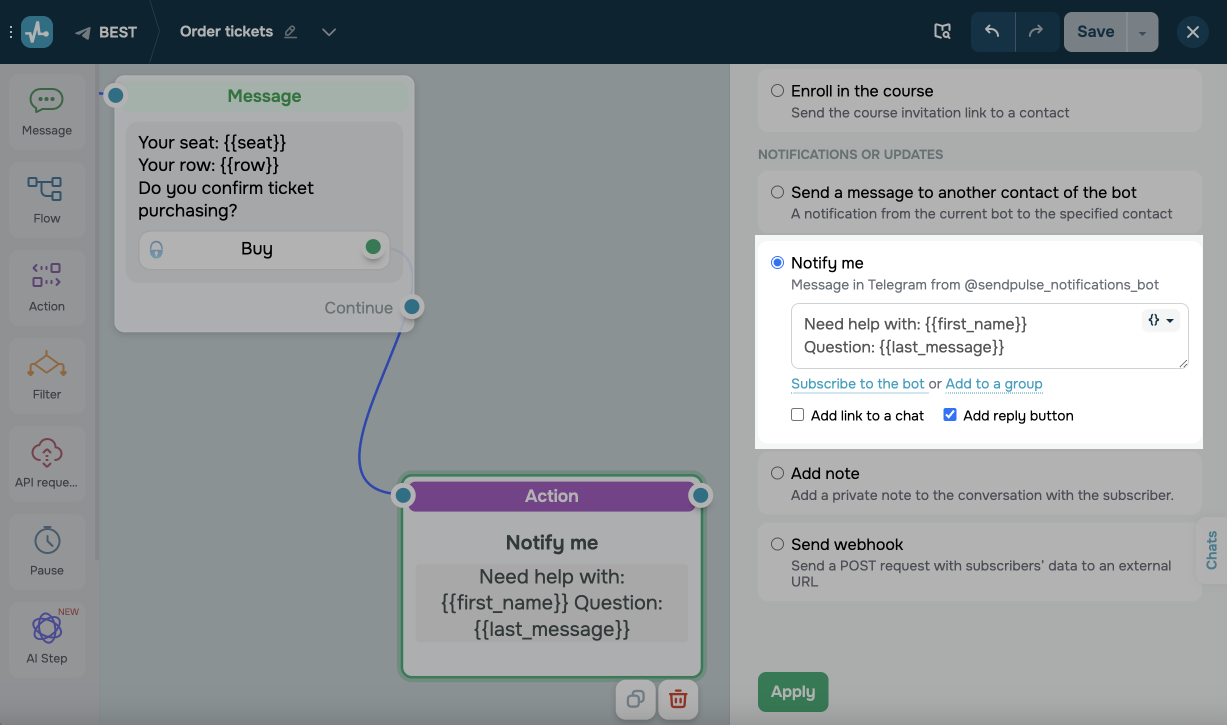The width and height of the screenshot is (1227, 725).
Task: Expand the Order tickets flow chevron
Action: [329, 32]
